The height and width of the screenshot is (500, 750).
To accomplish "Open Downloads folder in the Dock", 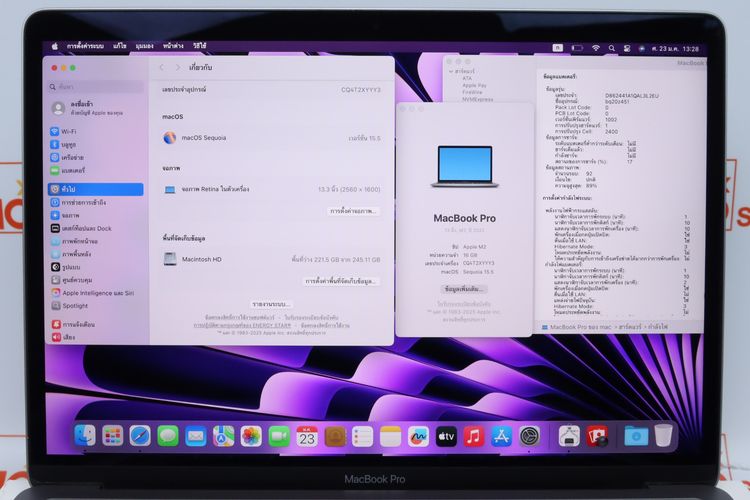I will [x=636, y=436].
